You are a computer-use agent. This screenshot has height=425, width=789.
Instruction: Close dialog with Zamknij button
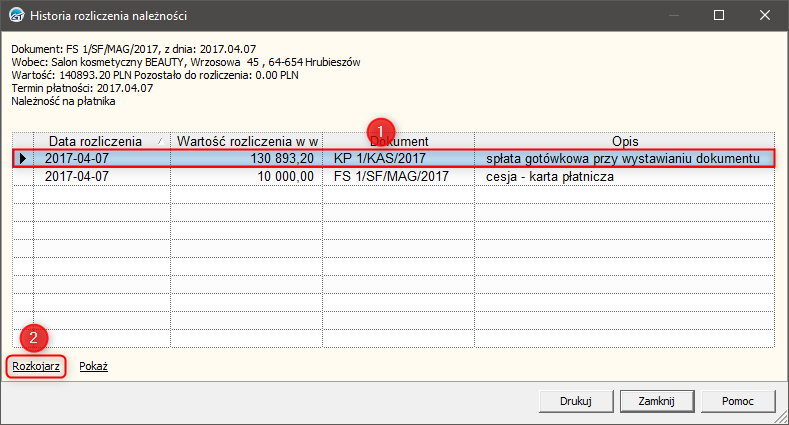(x=657, y=401)
